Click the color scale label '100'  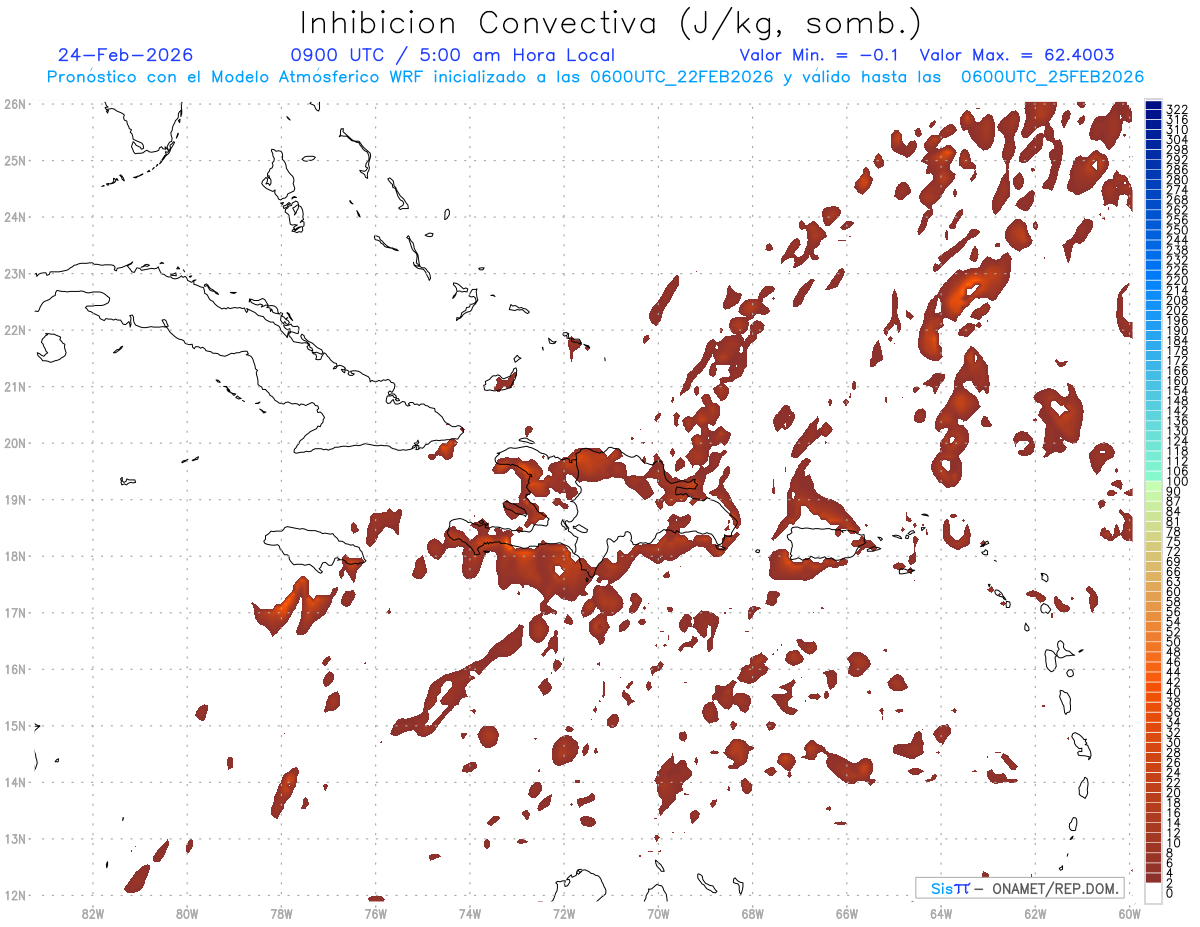[x=1177, y=482]
